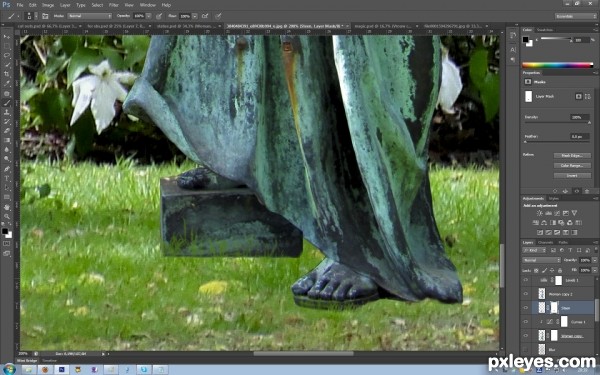
Task: Open the Brush Preset picker dropdown
Action: point(36,16)
